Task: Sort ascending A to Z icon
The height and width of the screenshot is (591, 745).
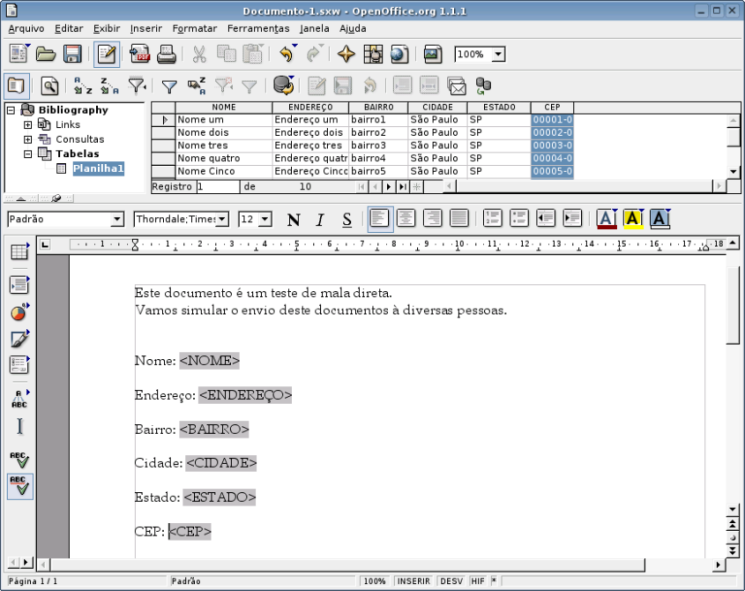Action: (x=83, y=86)
